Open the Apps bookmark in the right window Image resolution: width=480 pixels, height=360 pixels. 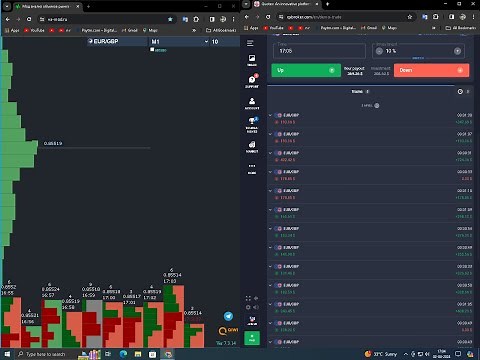click(x=251, y=28)
